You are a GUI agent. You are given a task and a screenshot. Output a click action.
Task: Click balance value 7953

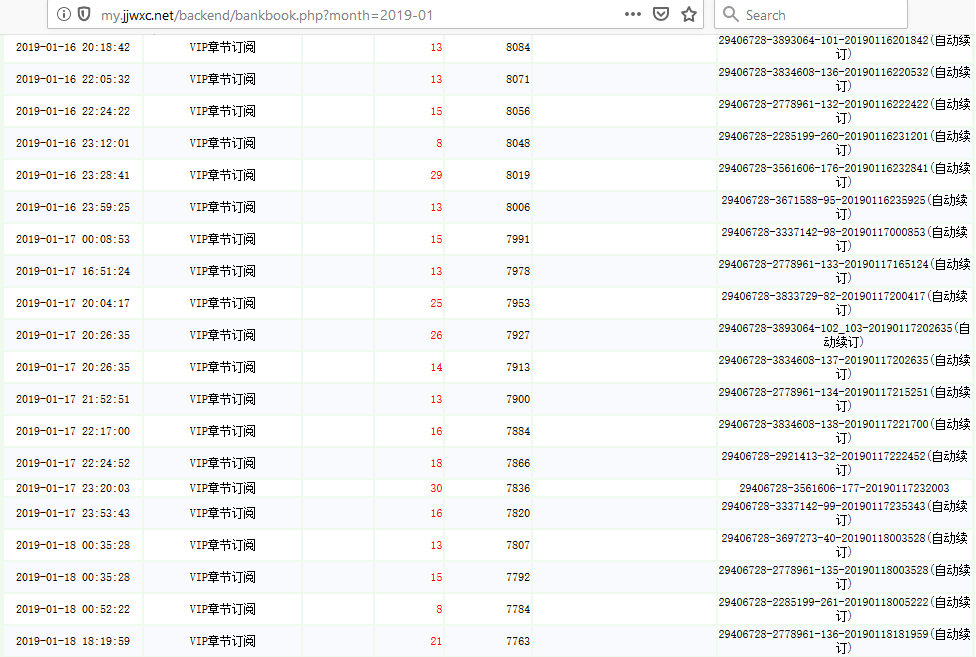(518, 304)
